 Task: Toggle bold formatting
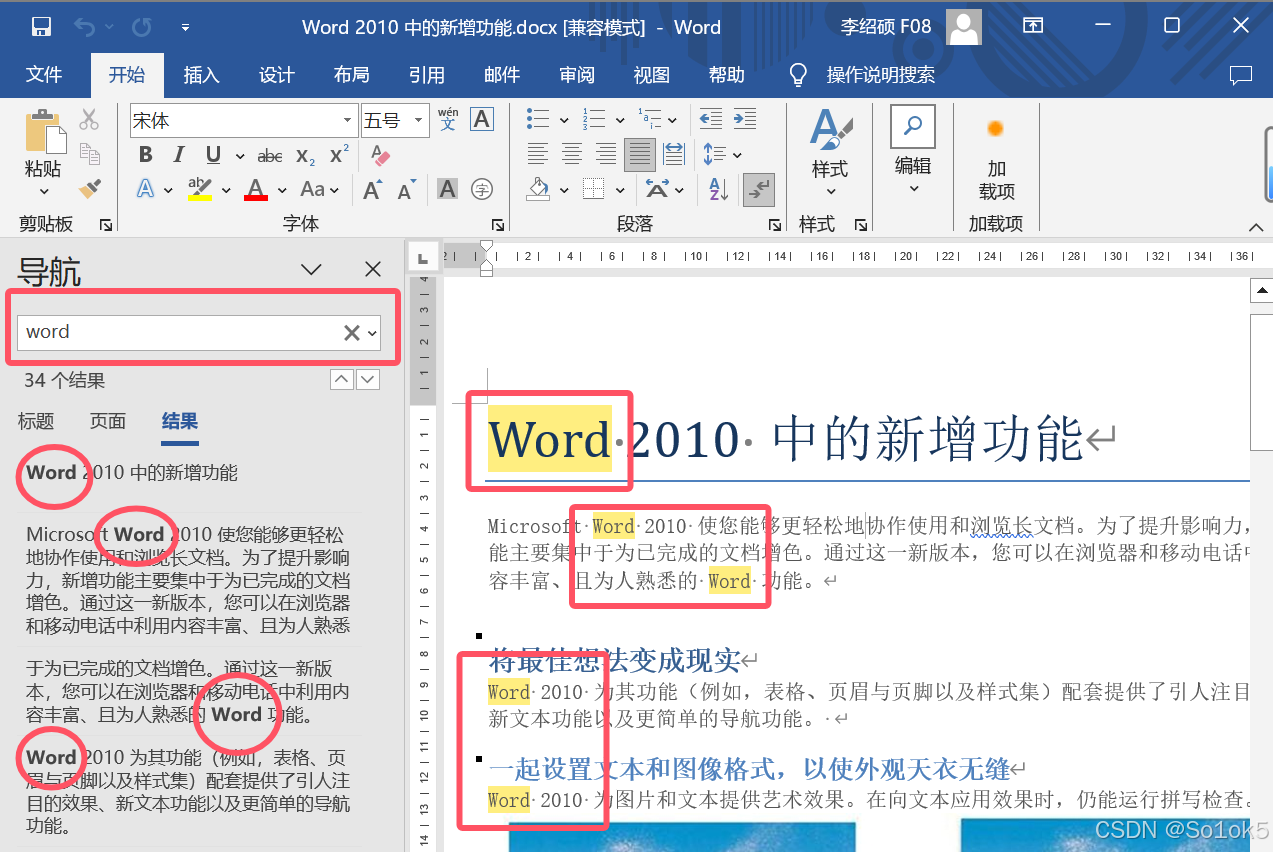[146, 155]
